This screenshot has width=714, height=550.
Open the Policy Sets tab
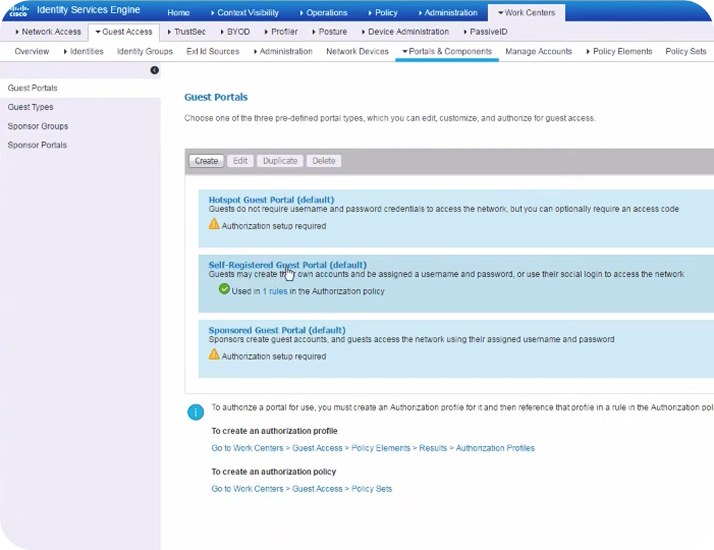click(x=686, y=51)
